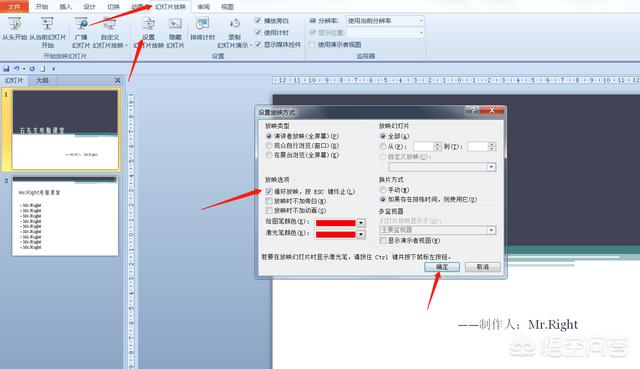The width and height of the screenshot is (640, 369).
Task: Click redo icon in quick access toolbar
Action: tap(32, 69)
